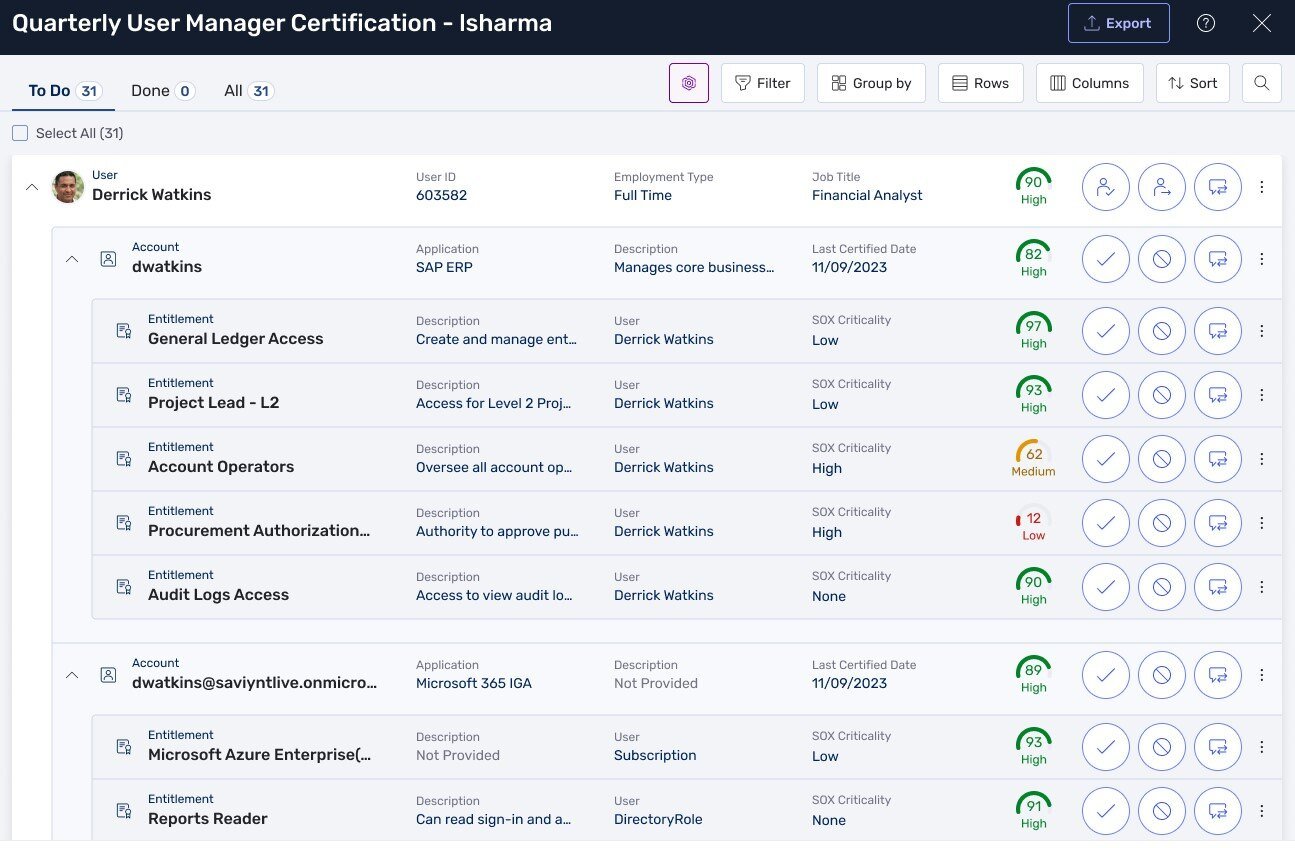This screenshot has height=848, width=1295.
Task: Collapse the dwatkins SAP ERP account section
Action: pyautogui.click(x=71, y=258)
